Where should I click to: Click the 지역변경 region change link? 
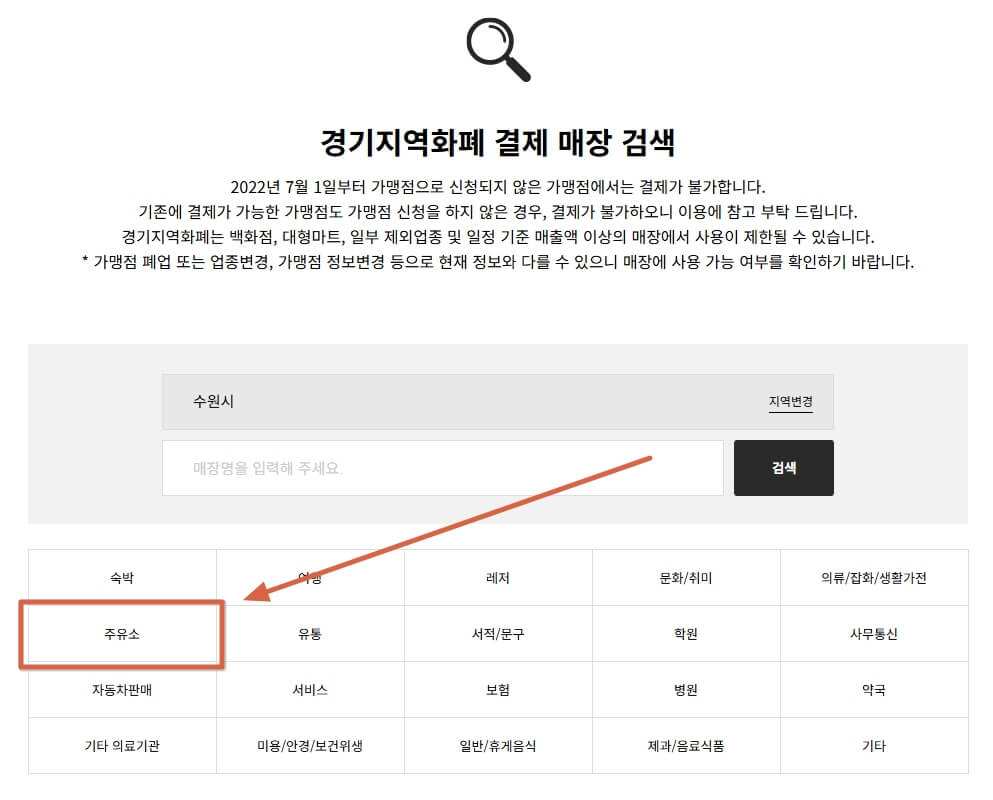791,401
